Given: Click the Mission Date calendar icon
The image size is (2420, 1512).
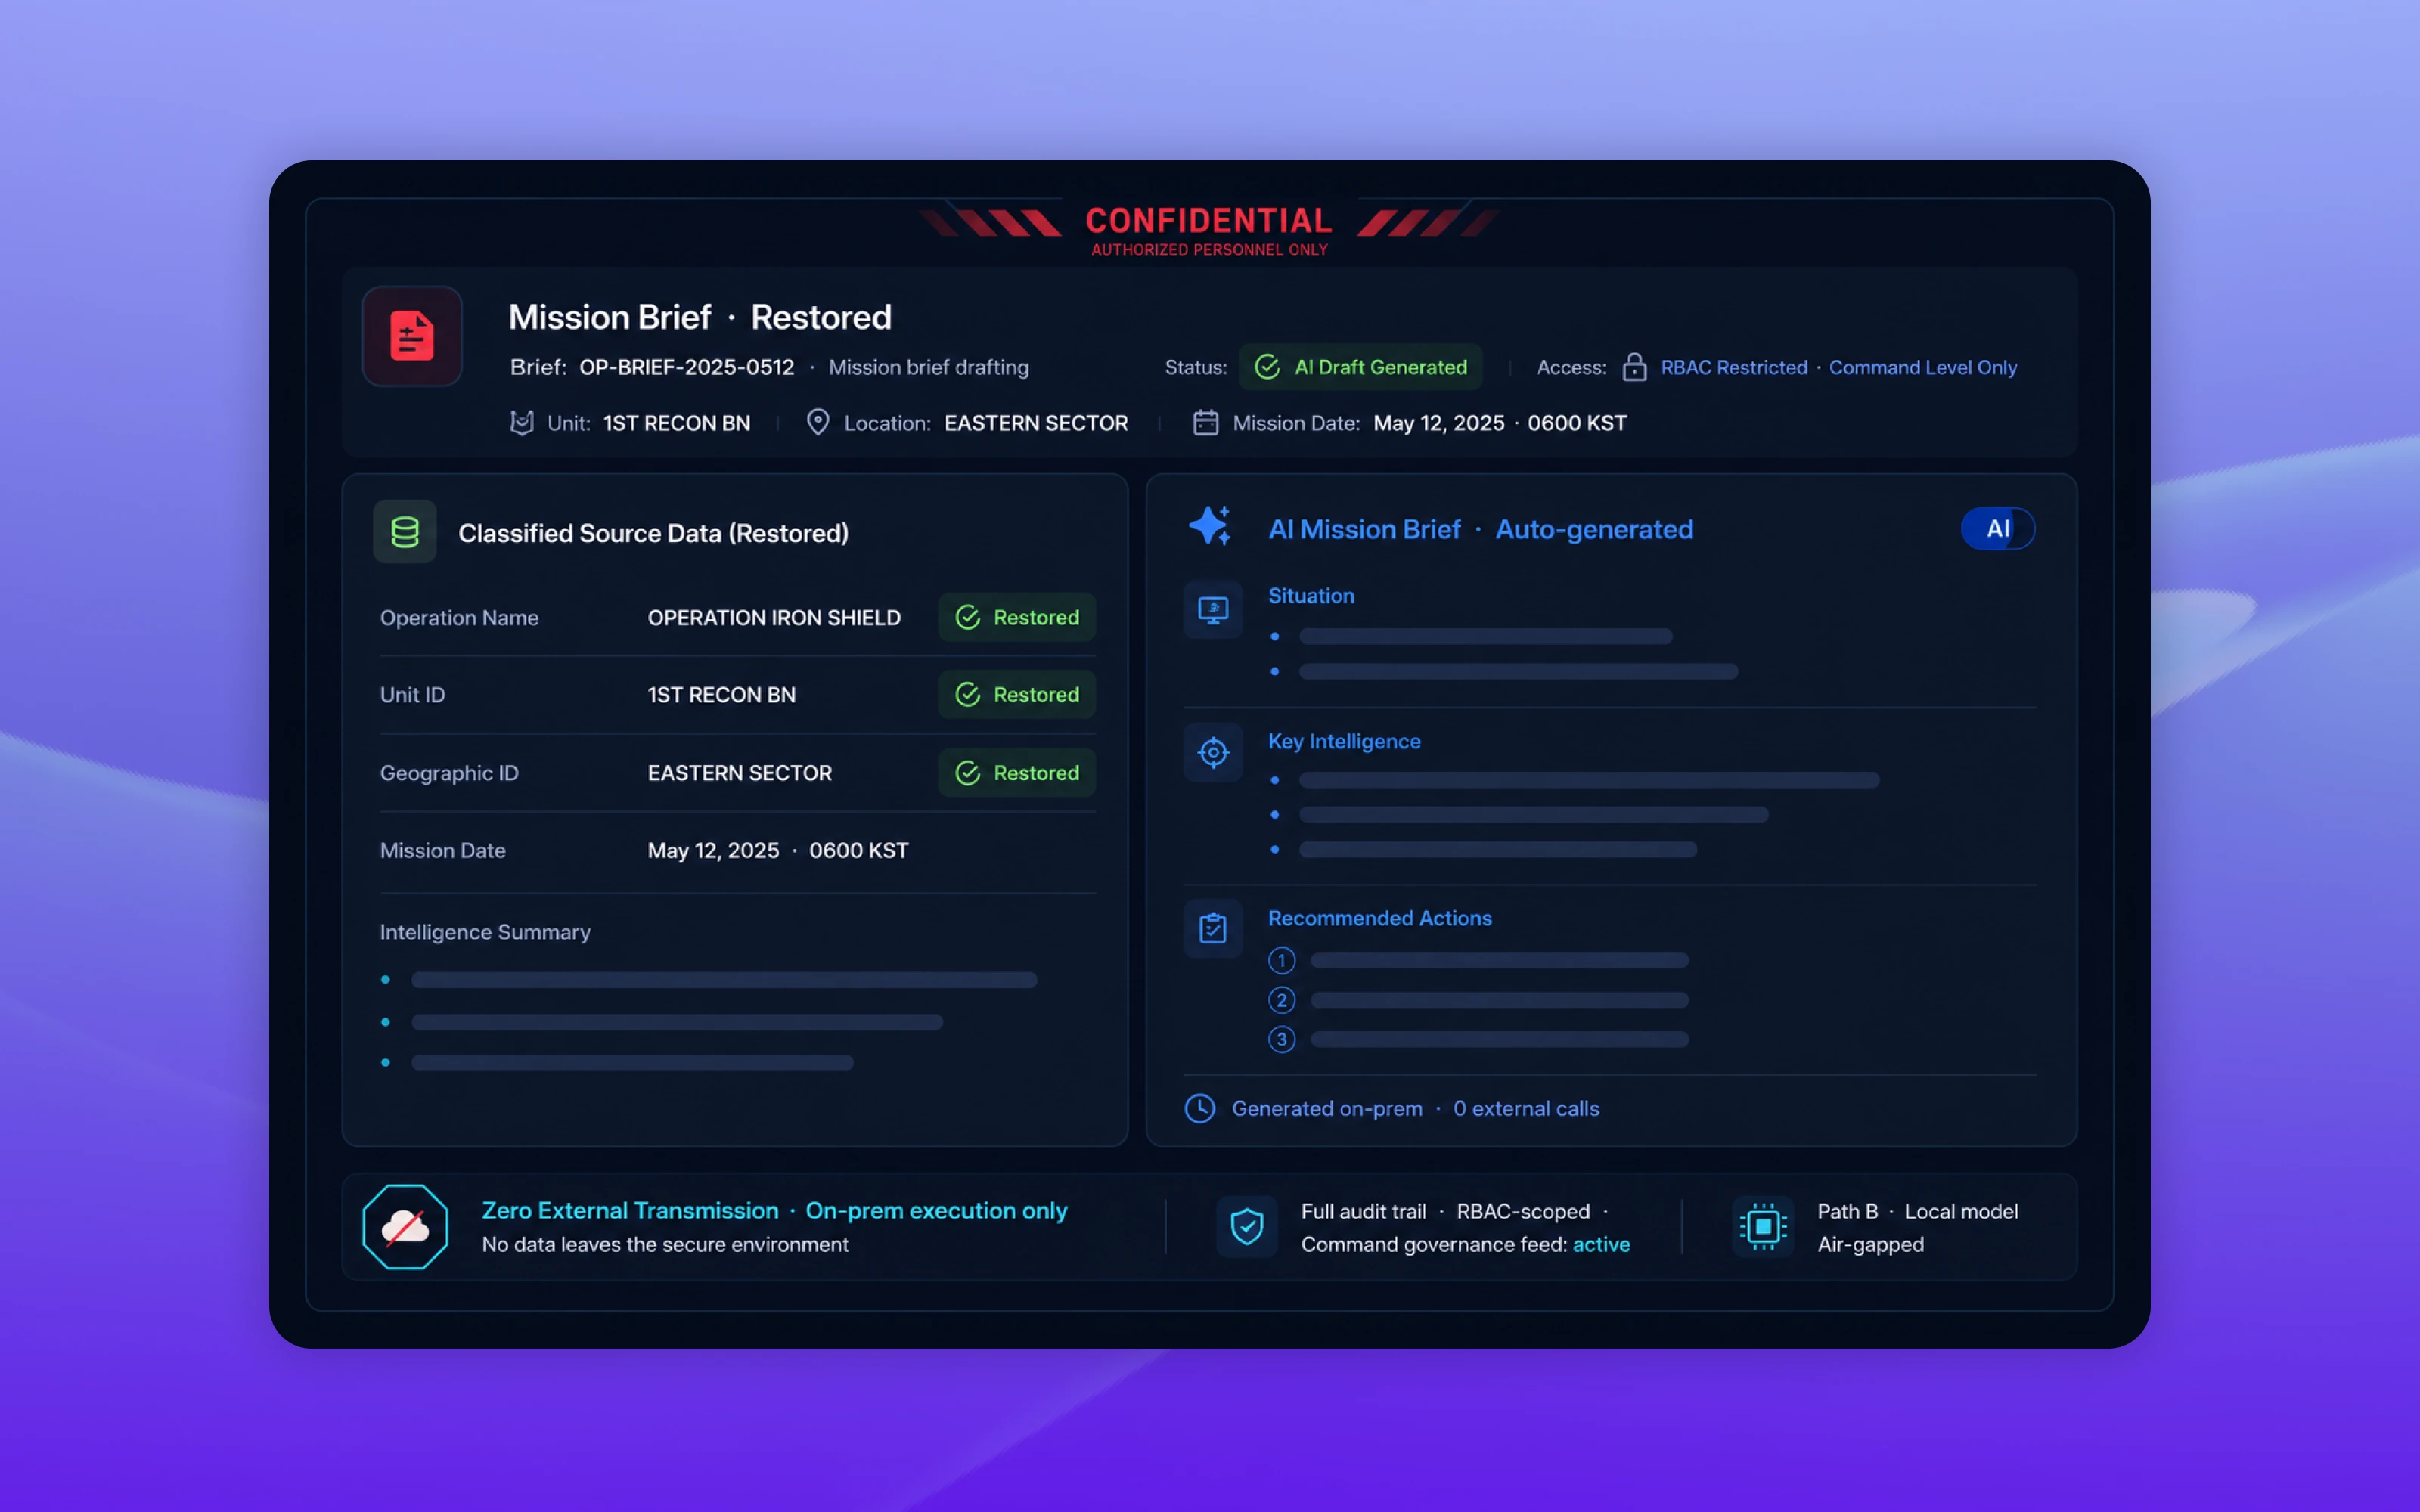Looking at the screenshot, I should [x=1206, y=423].
